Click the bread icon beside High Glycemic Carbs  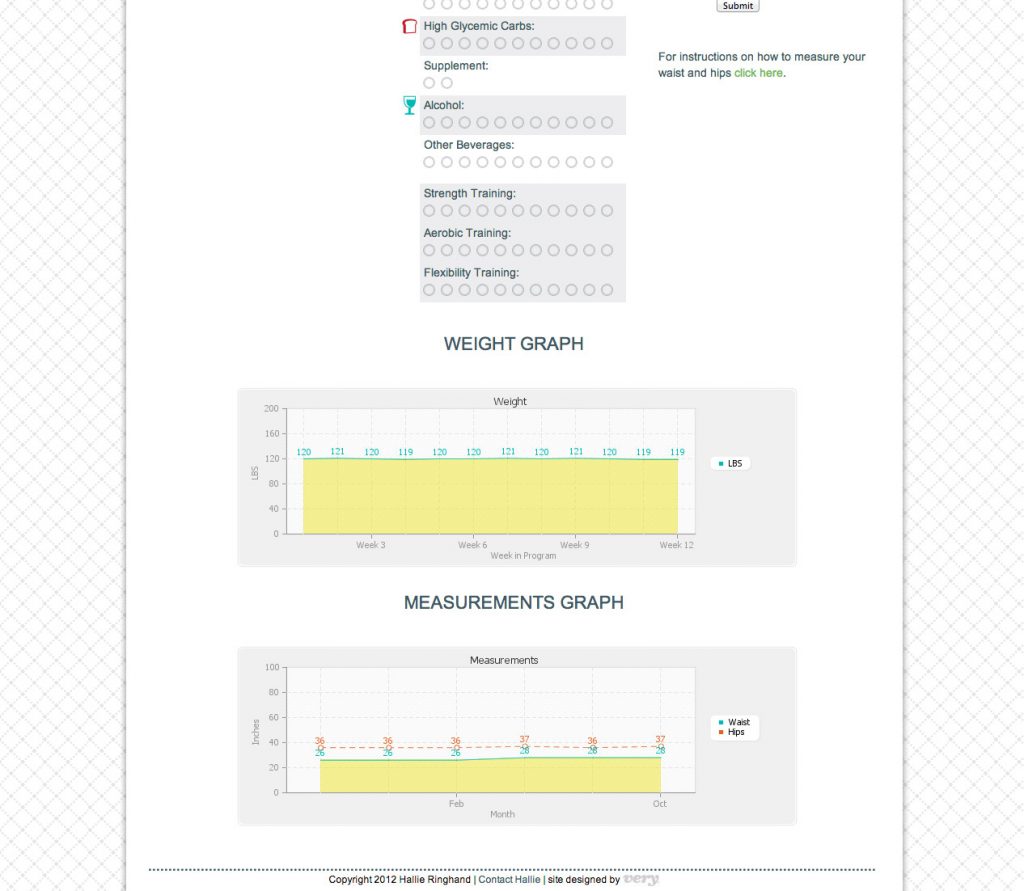tap(408, 27)
